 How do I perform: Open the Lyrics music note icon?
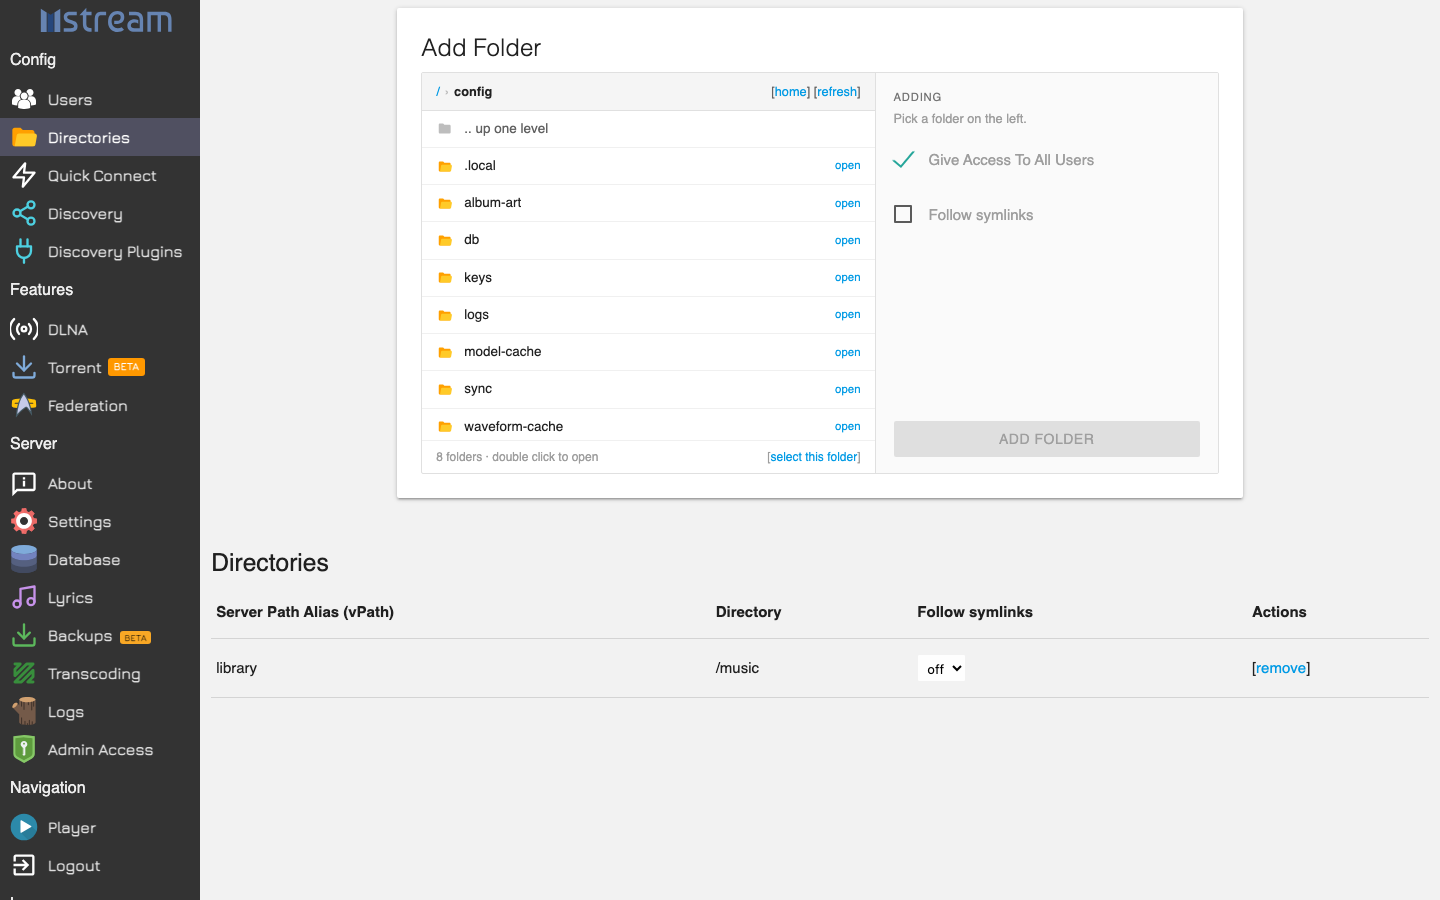24,597
